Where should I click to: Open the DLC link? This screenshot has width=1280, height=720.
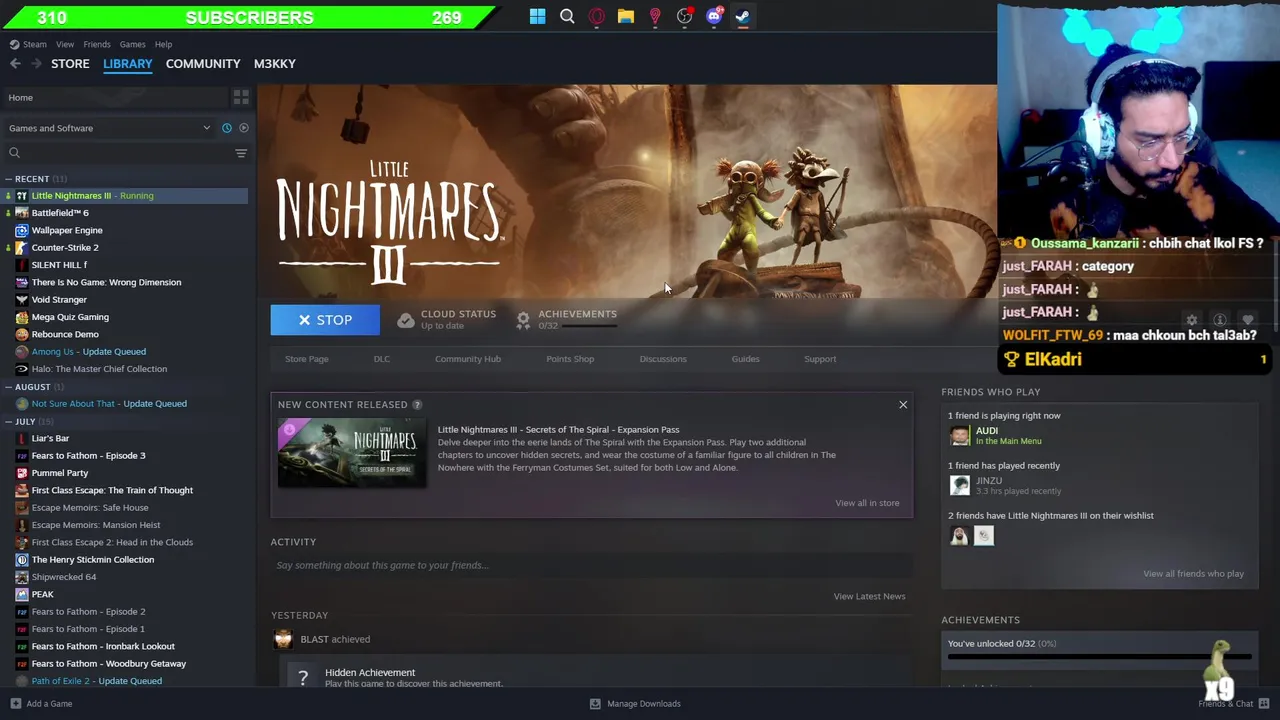tap(382, 359)
